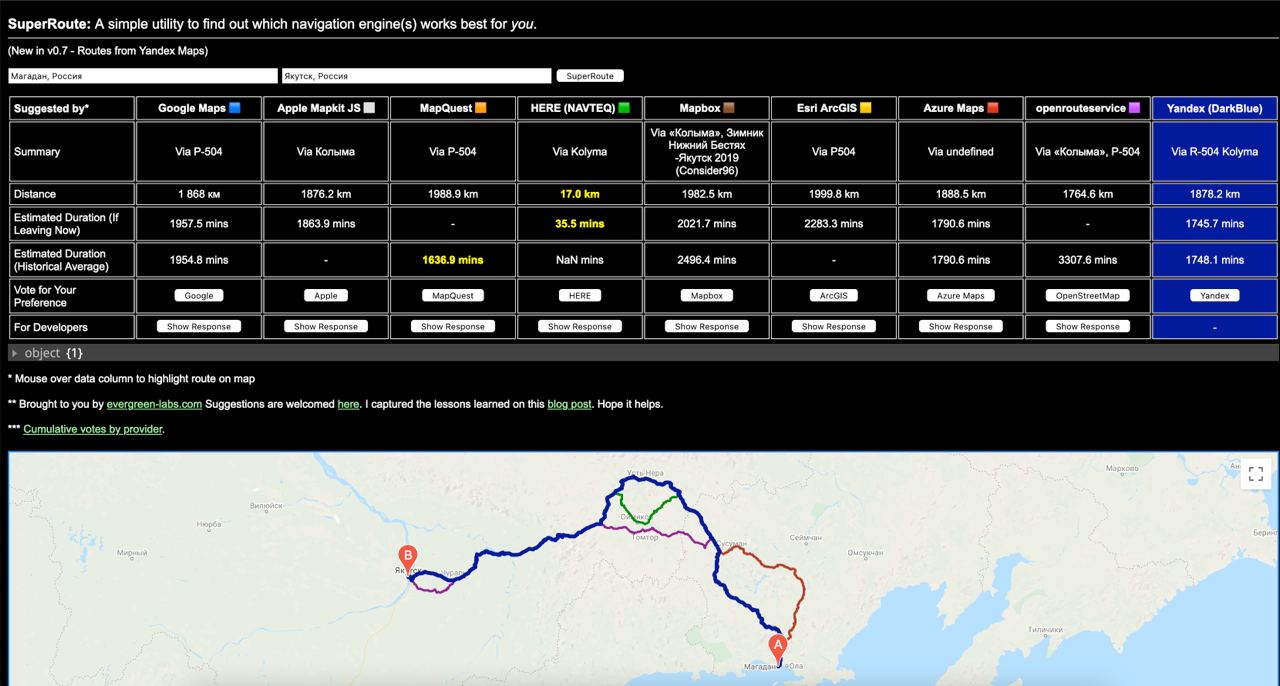Click the HERE distance value 17.0 km
The height and width of the screenshot is (686, 1280).
click(580, 194)
